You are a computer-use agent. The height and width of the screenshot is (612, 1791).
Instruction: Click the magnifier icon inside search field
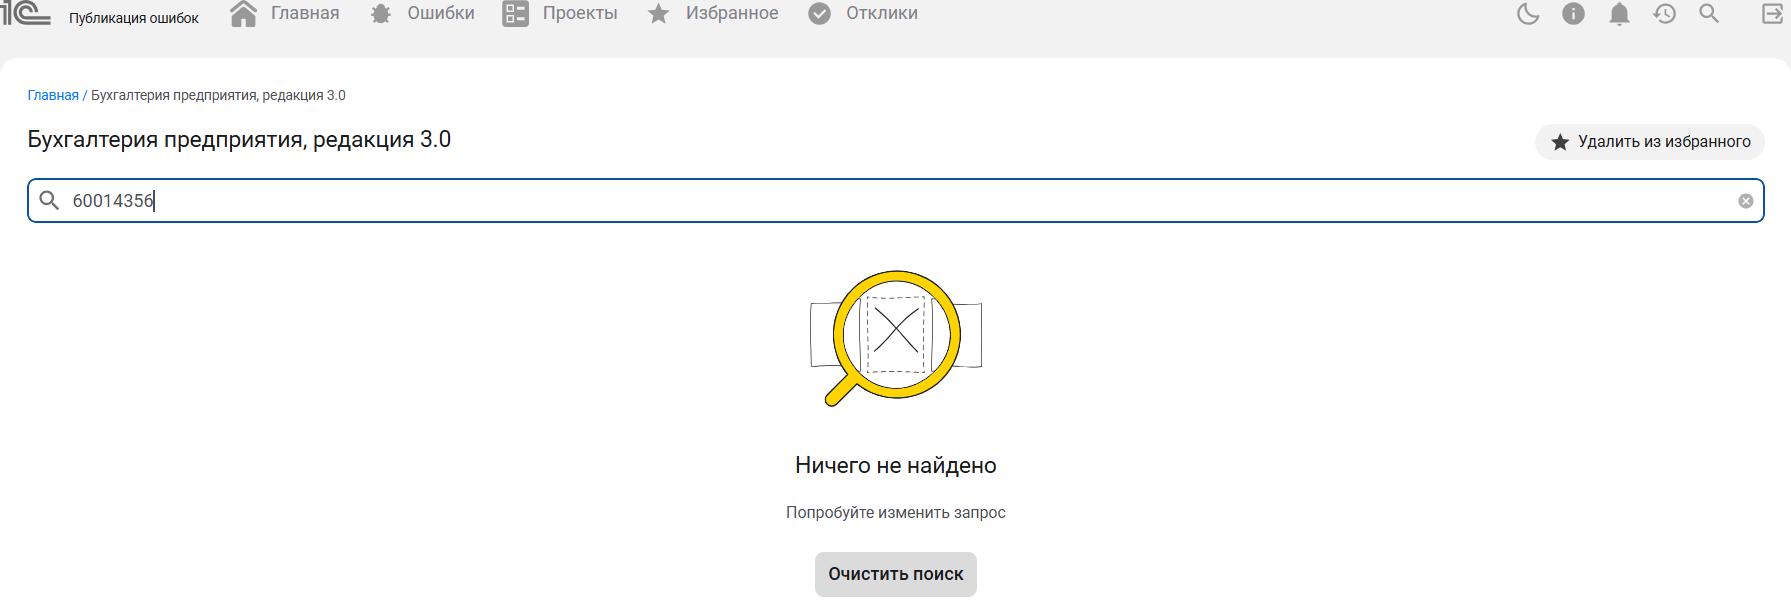pyautogui.click(x=49, y=201)
